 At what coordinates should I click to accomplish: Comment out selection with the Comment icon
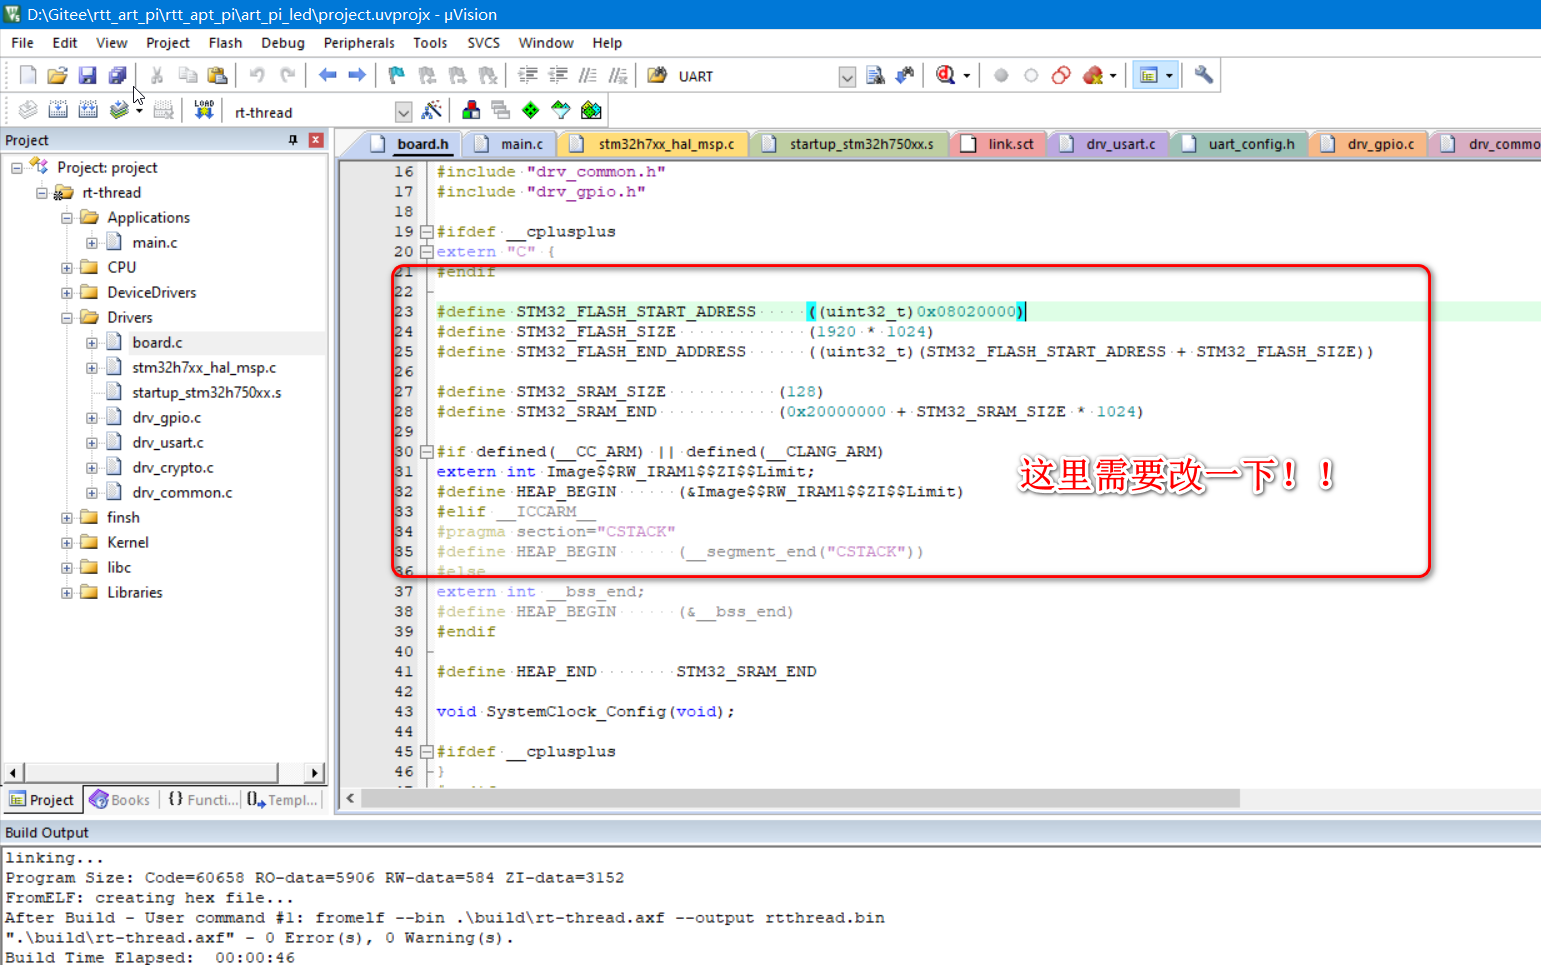(588, 76)
